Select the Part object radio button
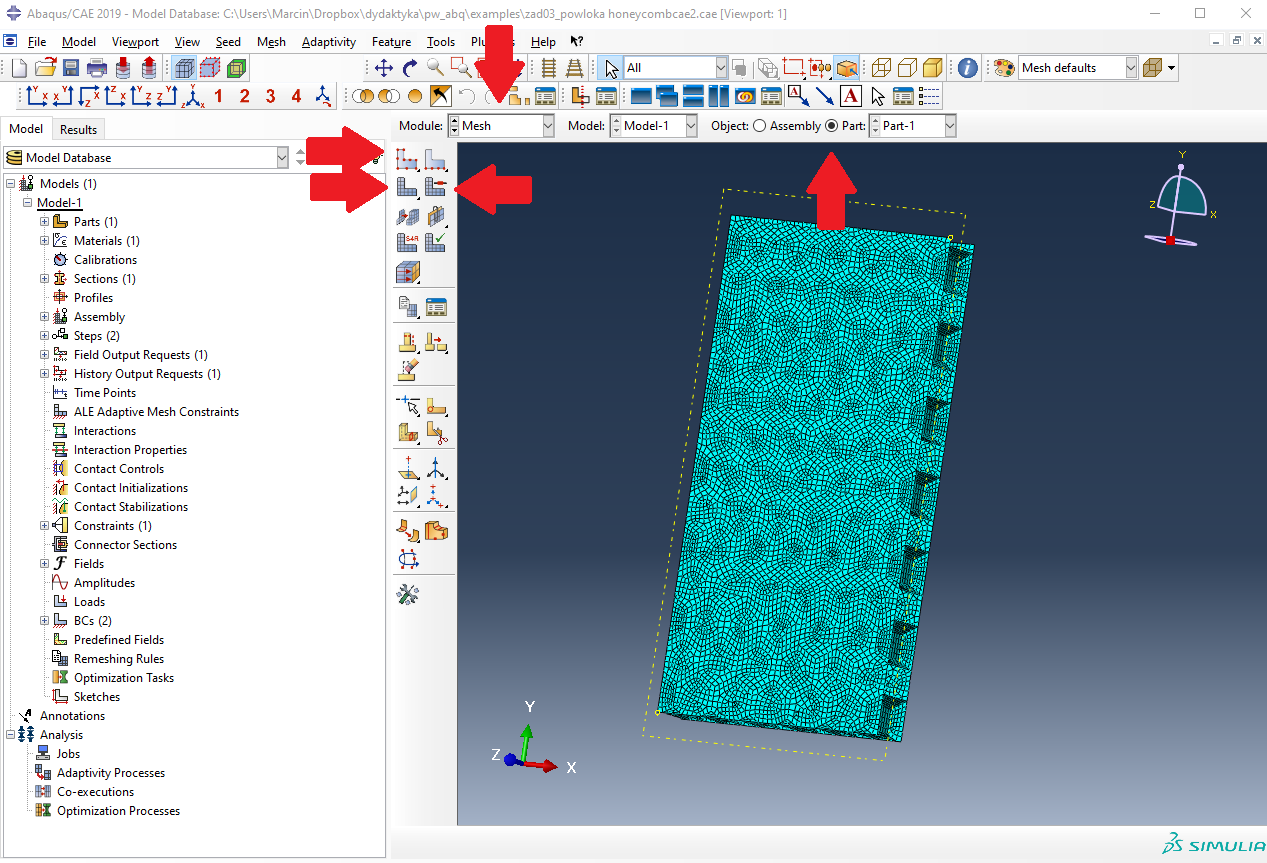Screen dimensions: 1267x863 (x=831, y=126)
